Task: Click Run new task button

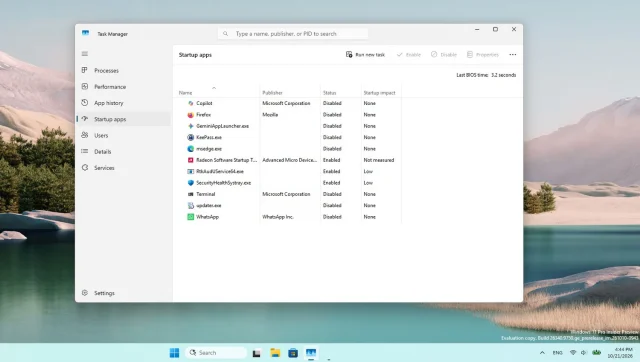Action: (x=365, y=55)
